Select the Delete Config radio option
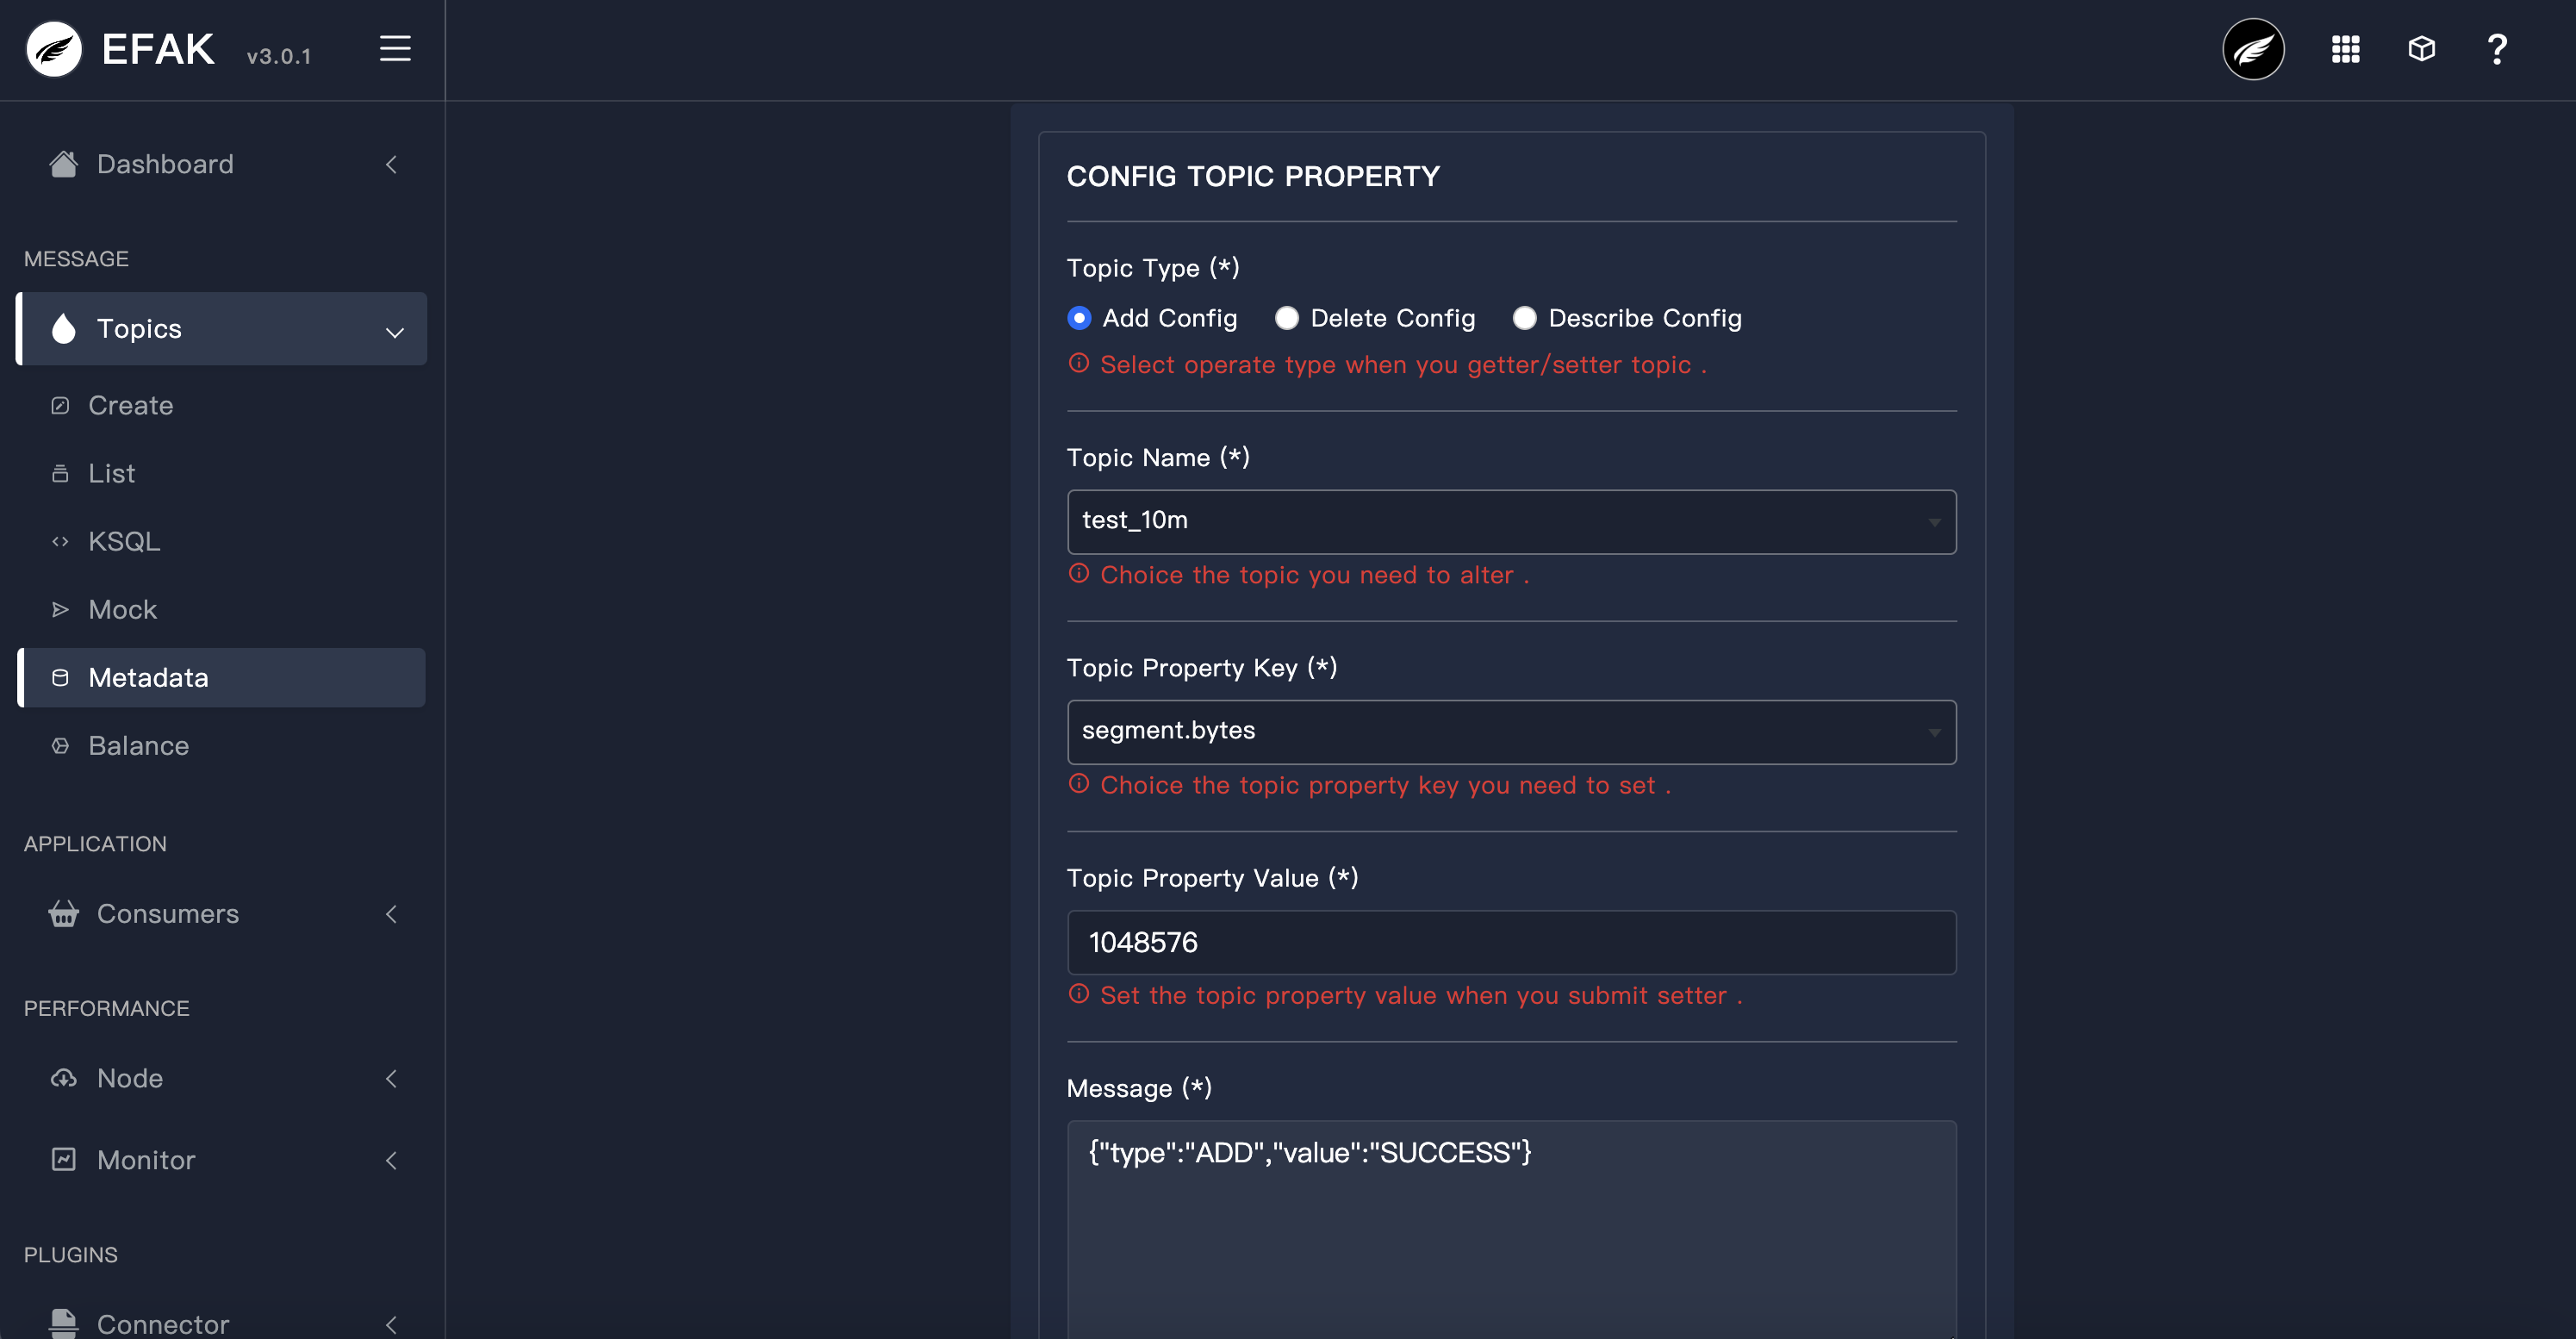The width and height of the screenshot is (2576, 1339). click(x=1287, y=318)
